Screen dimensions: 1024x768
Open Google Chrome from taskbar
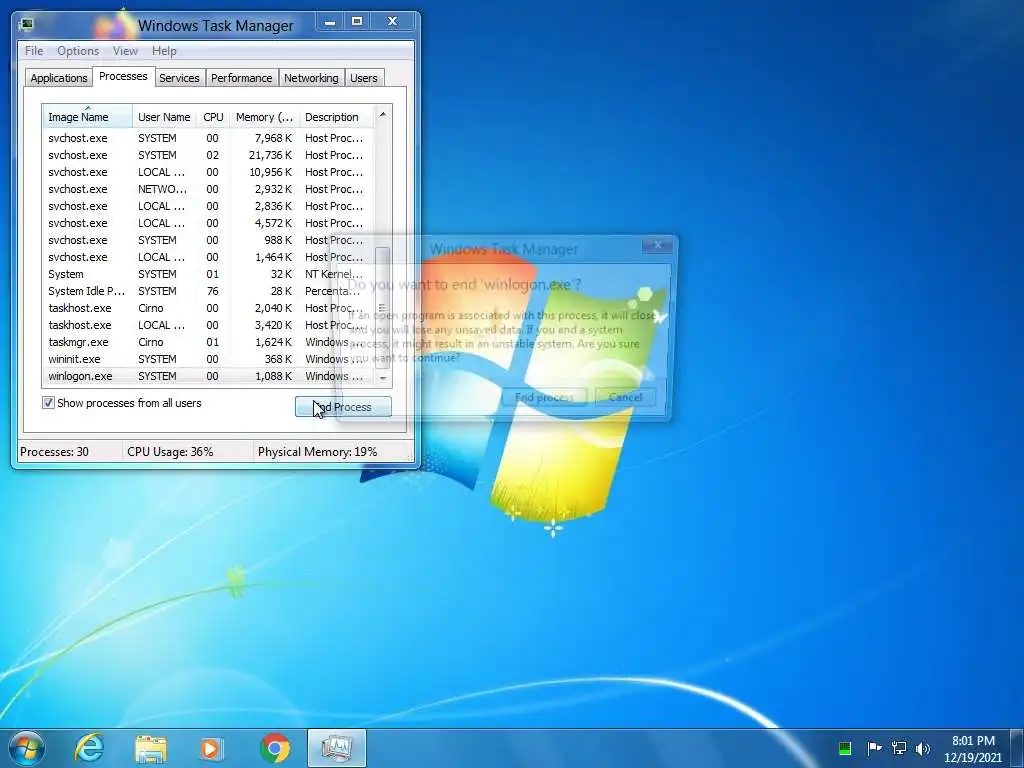coord(275,748)
